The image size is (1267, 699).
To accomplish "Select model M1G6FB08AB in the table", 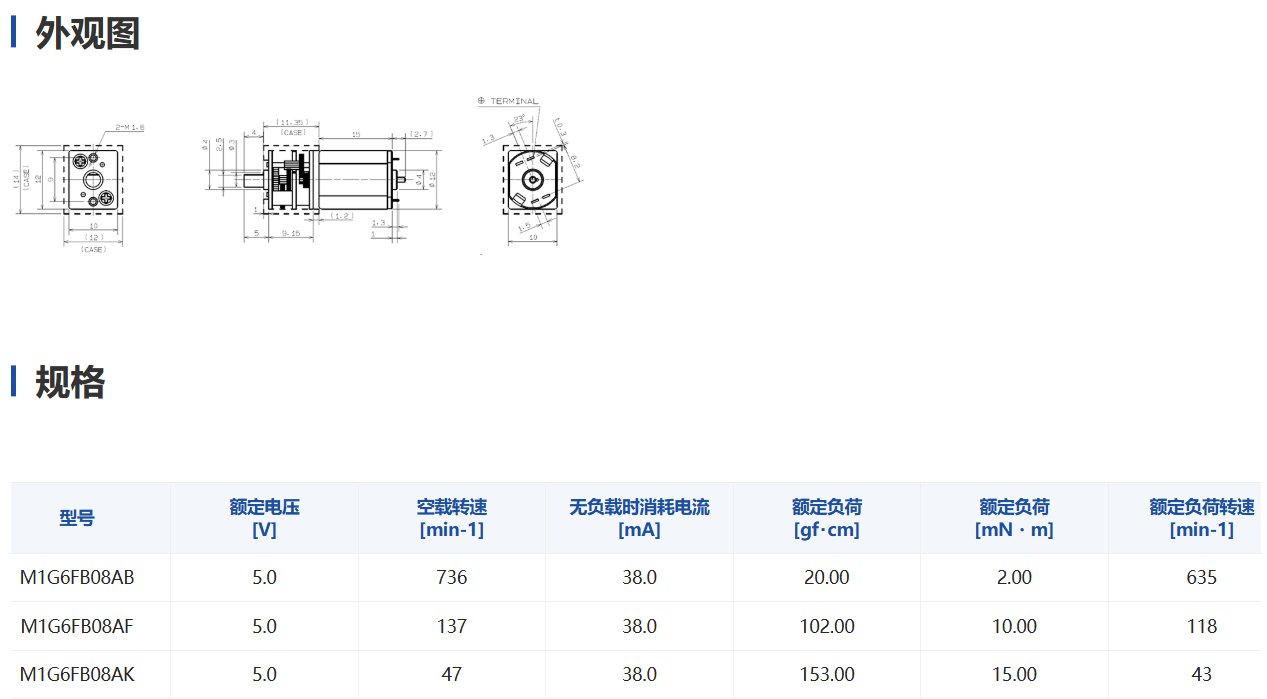I will coord(77,577).
